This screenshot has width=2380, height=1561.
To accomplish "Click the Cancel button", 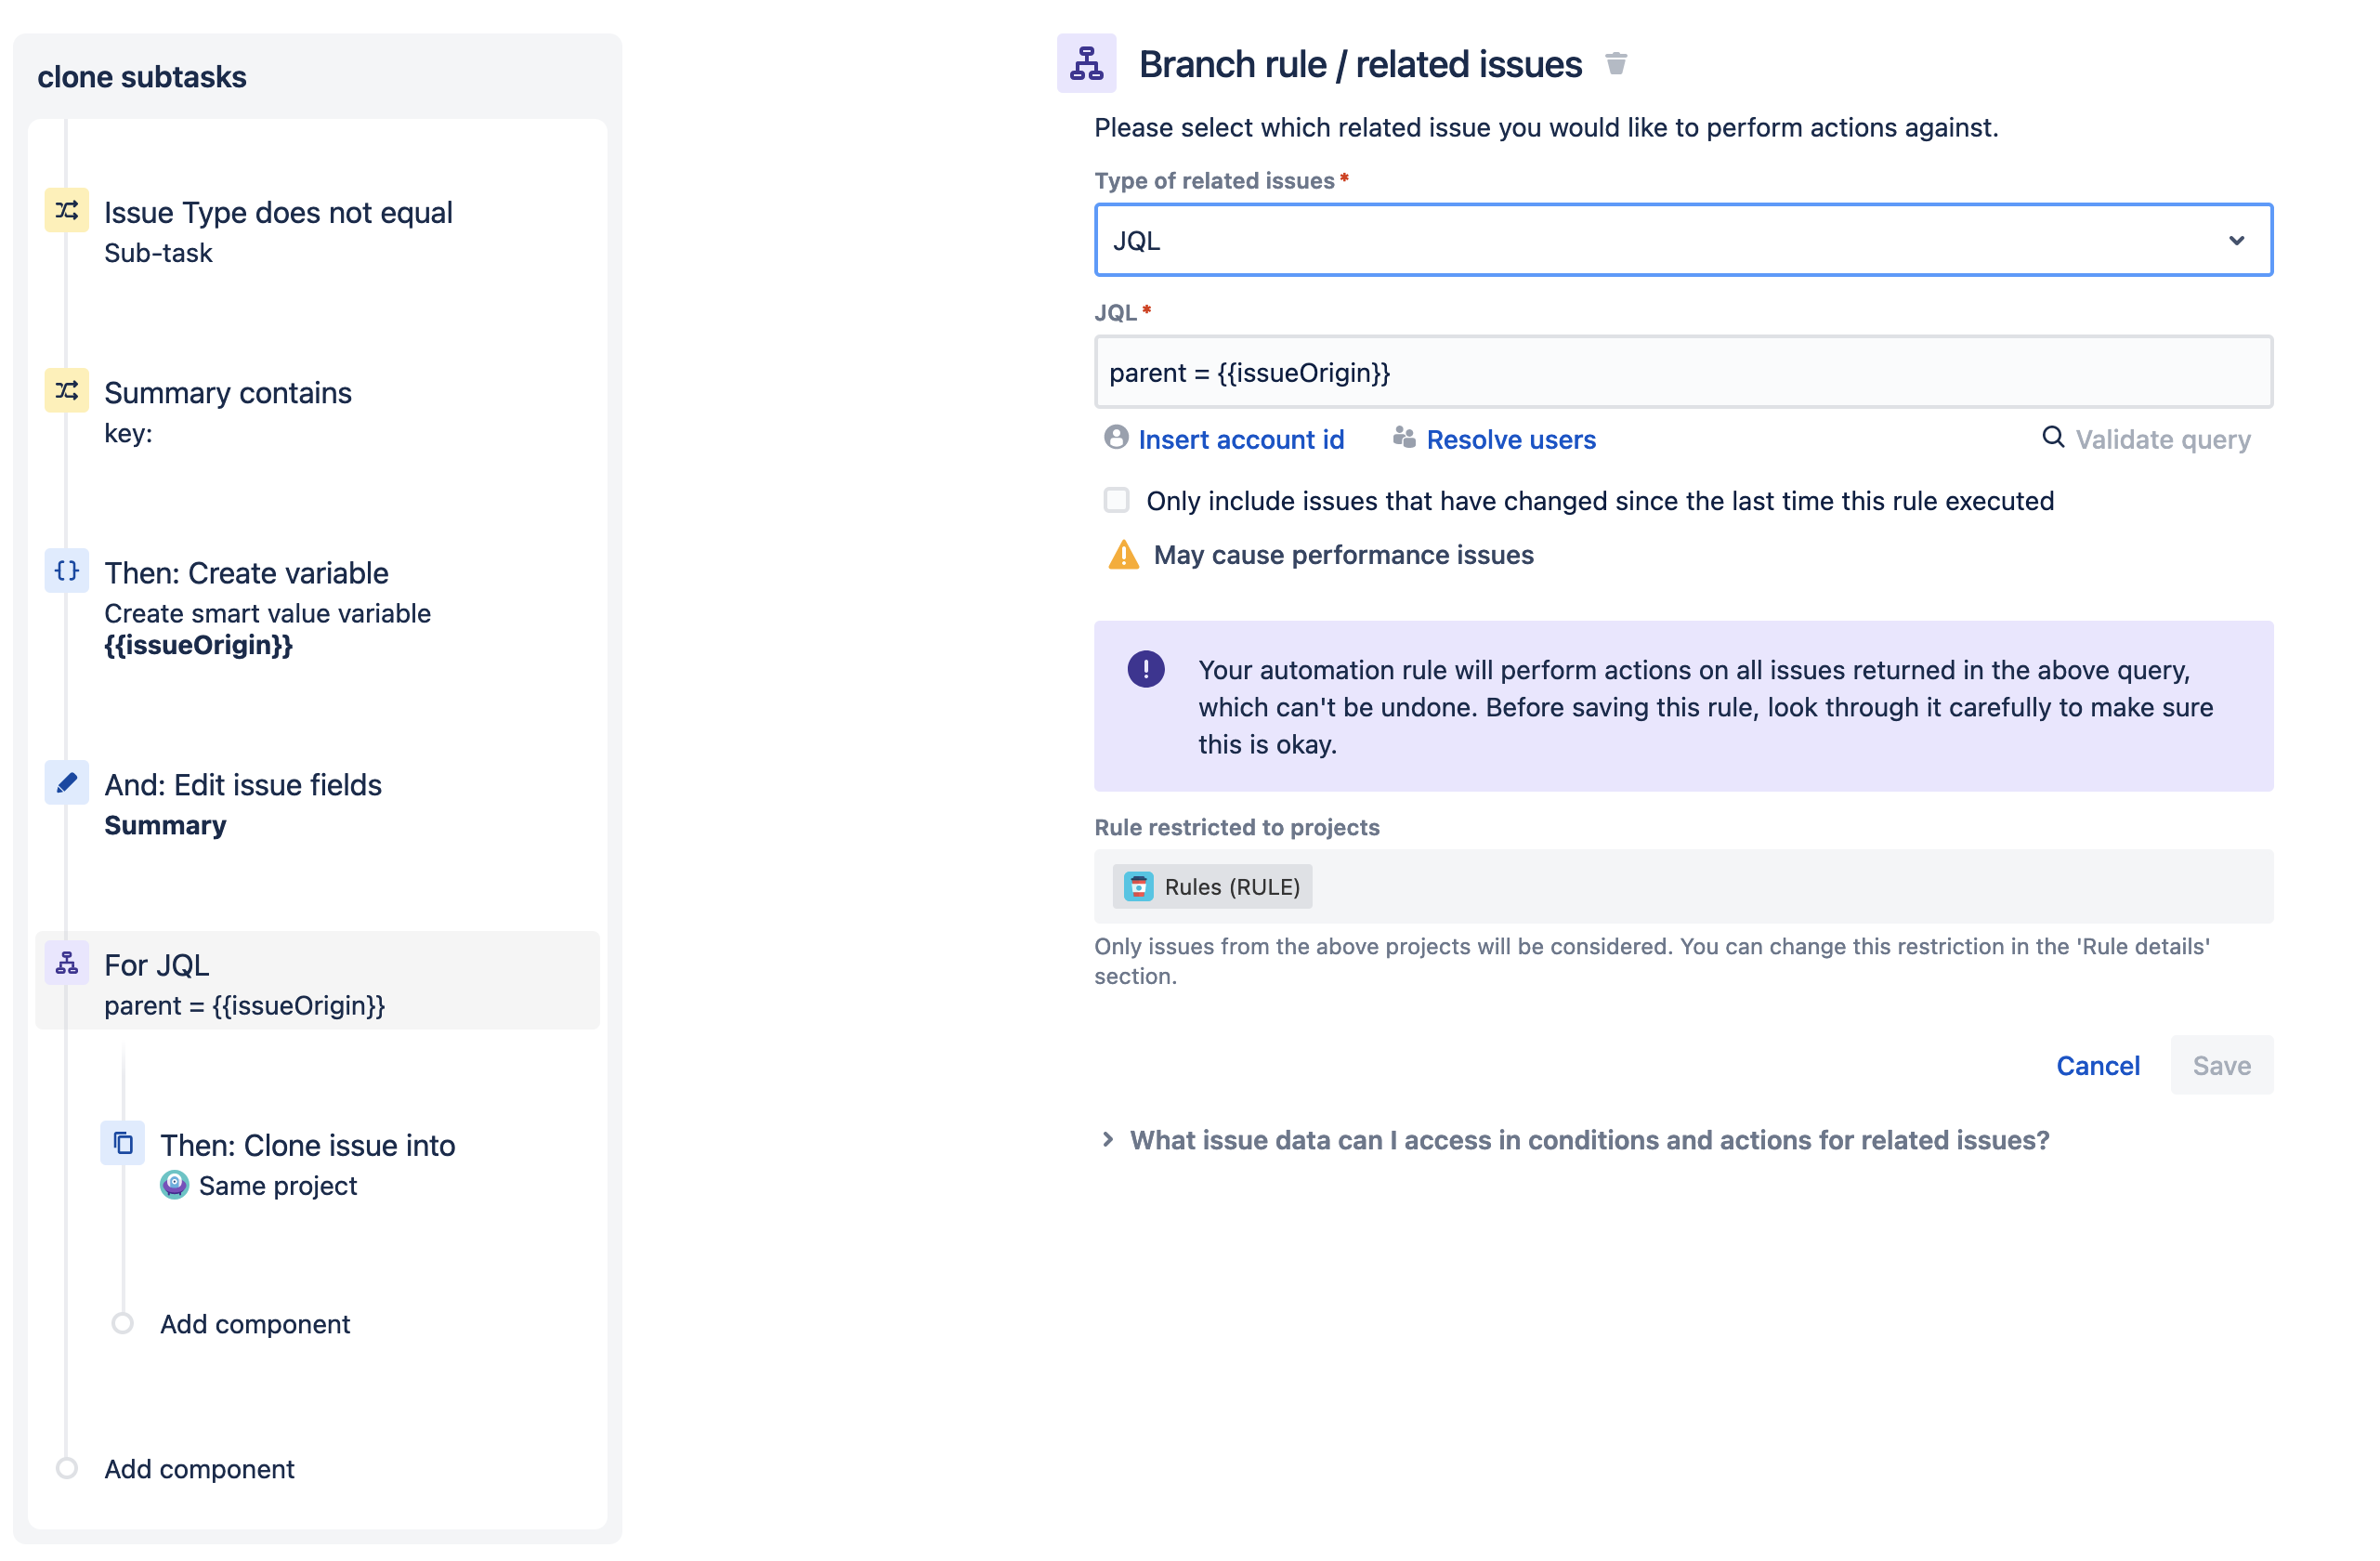I will pos(2098,1065).
